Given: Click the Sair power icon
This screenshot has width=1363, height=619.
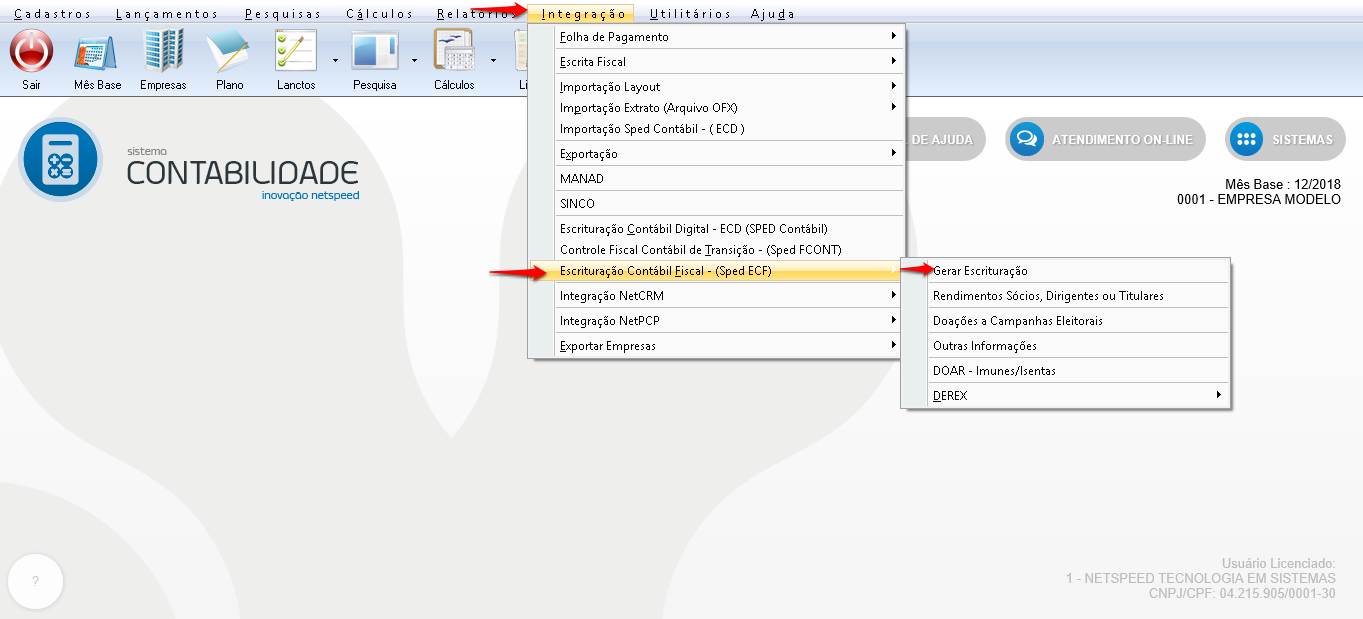Looking at the screenshot, I should click(x=31, y=50).
